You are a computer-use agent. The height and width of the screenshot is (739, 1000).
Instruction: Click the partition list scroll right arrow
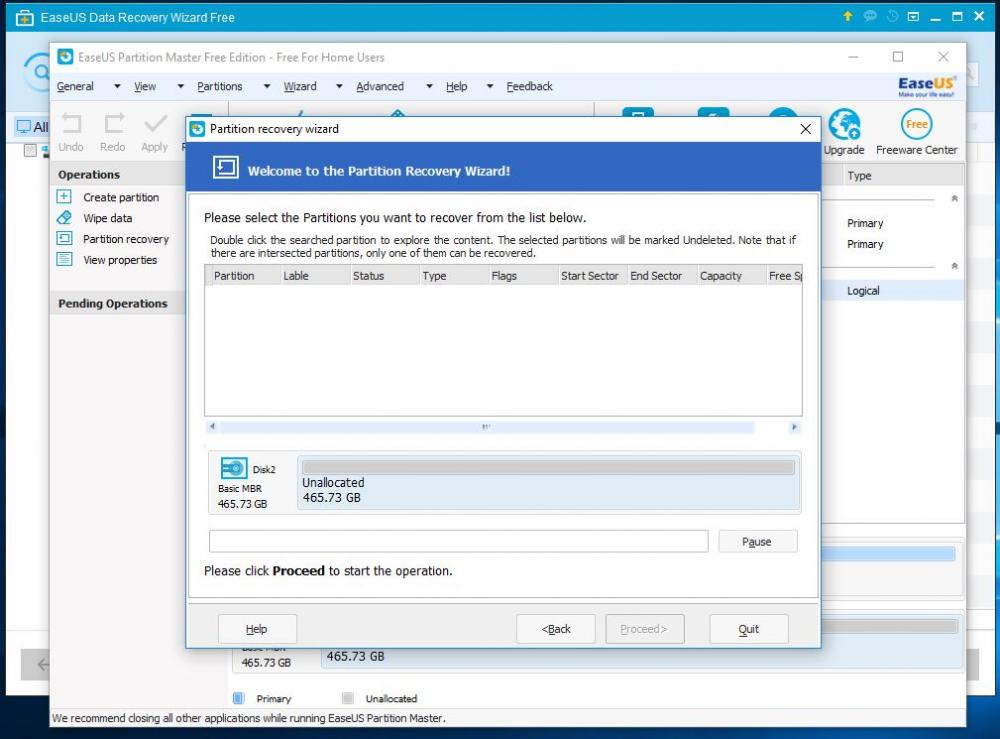pos(794,427)
